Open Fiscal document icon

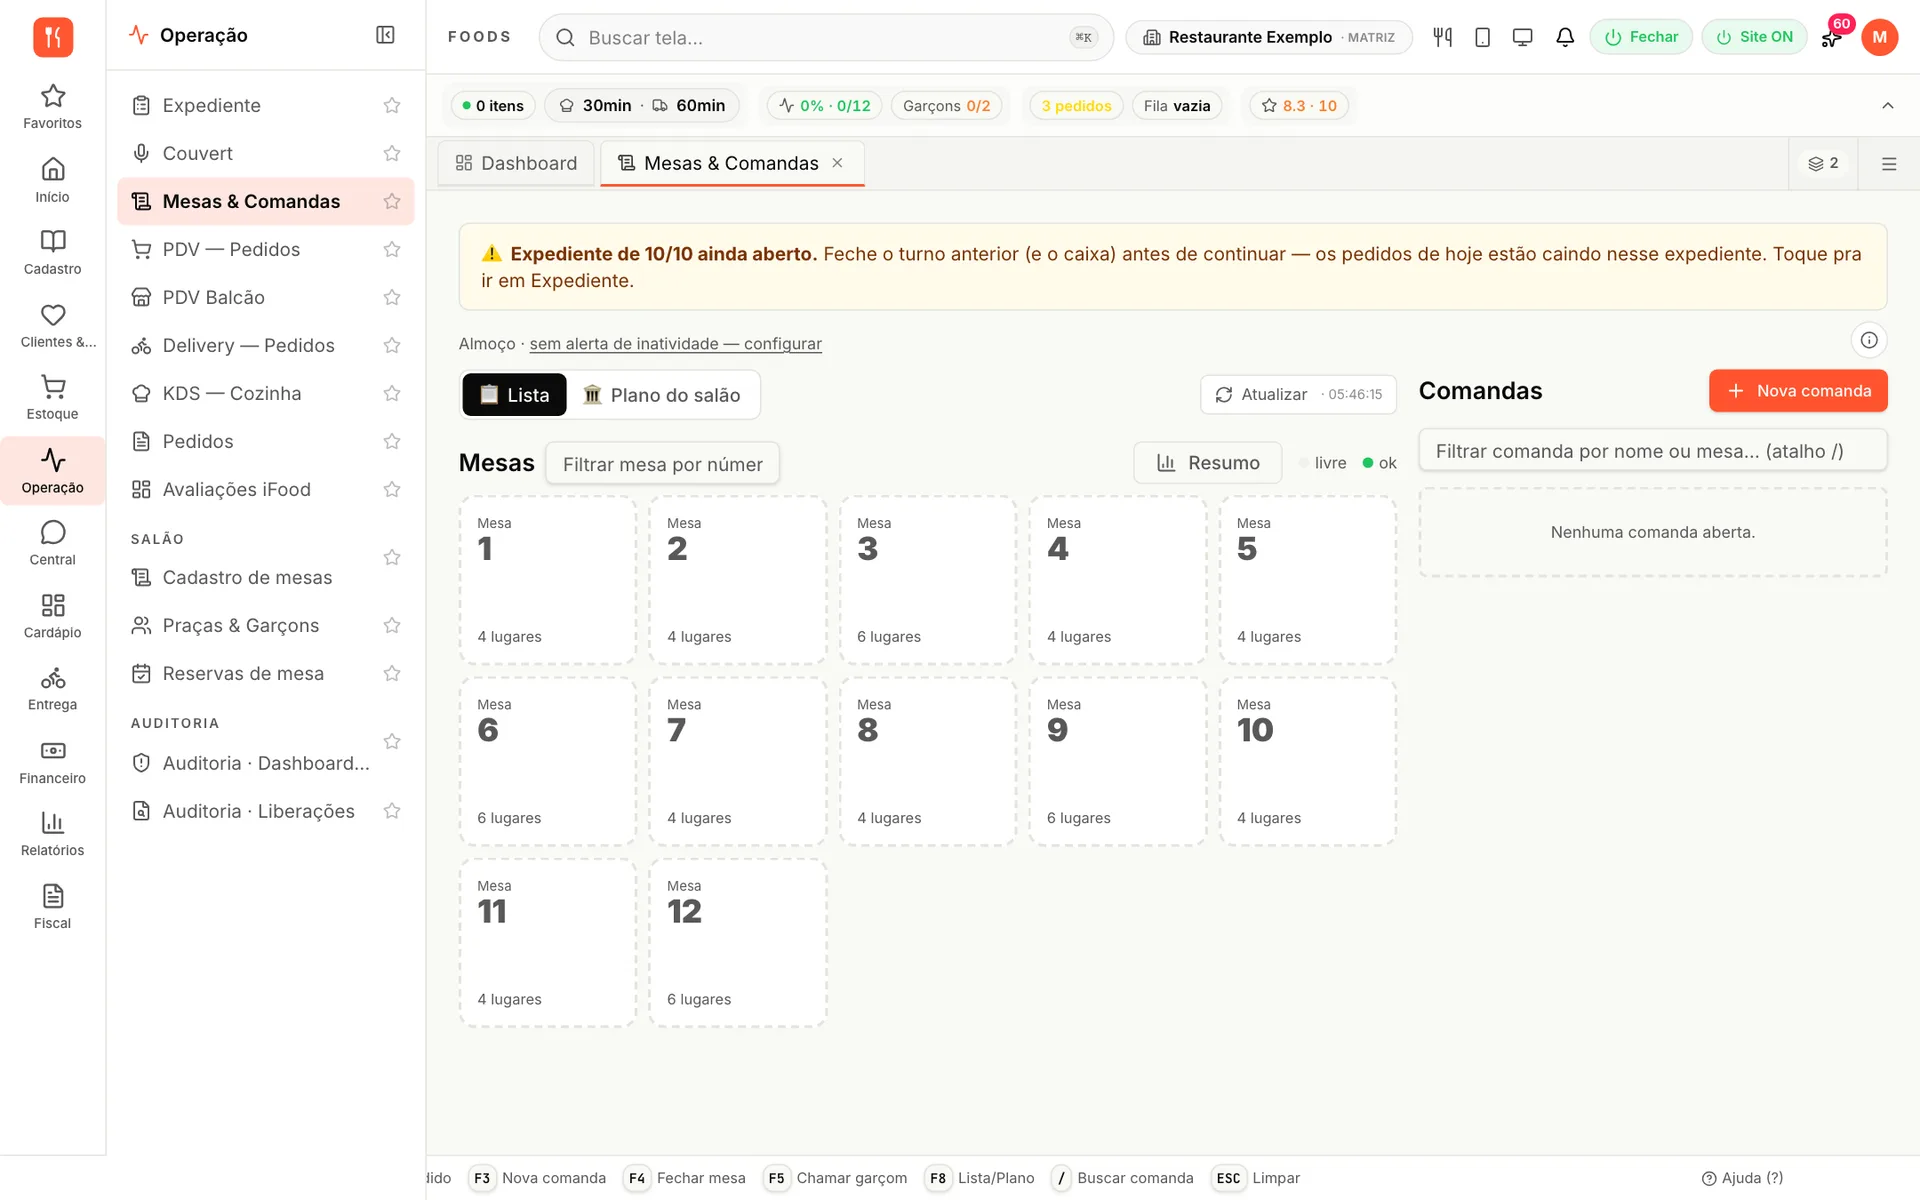[52, 907]
